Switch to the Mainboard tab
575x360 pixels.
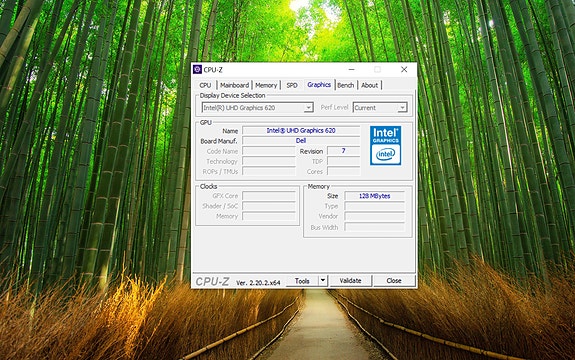coord(234,85)
